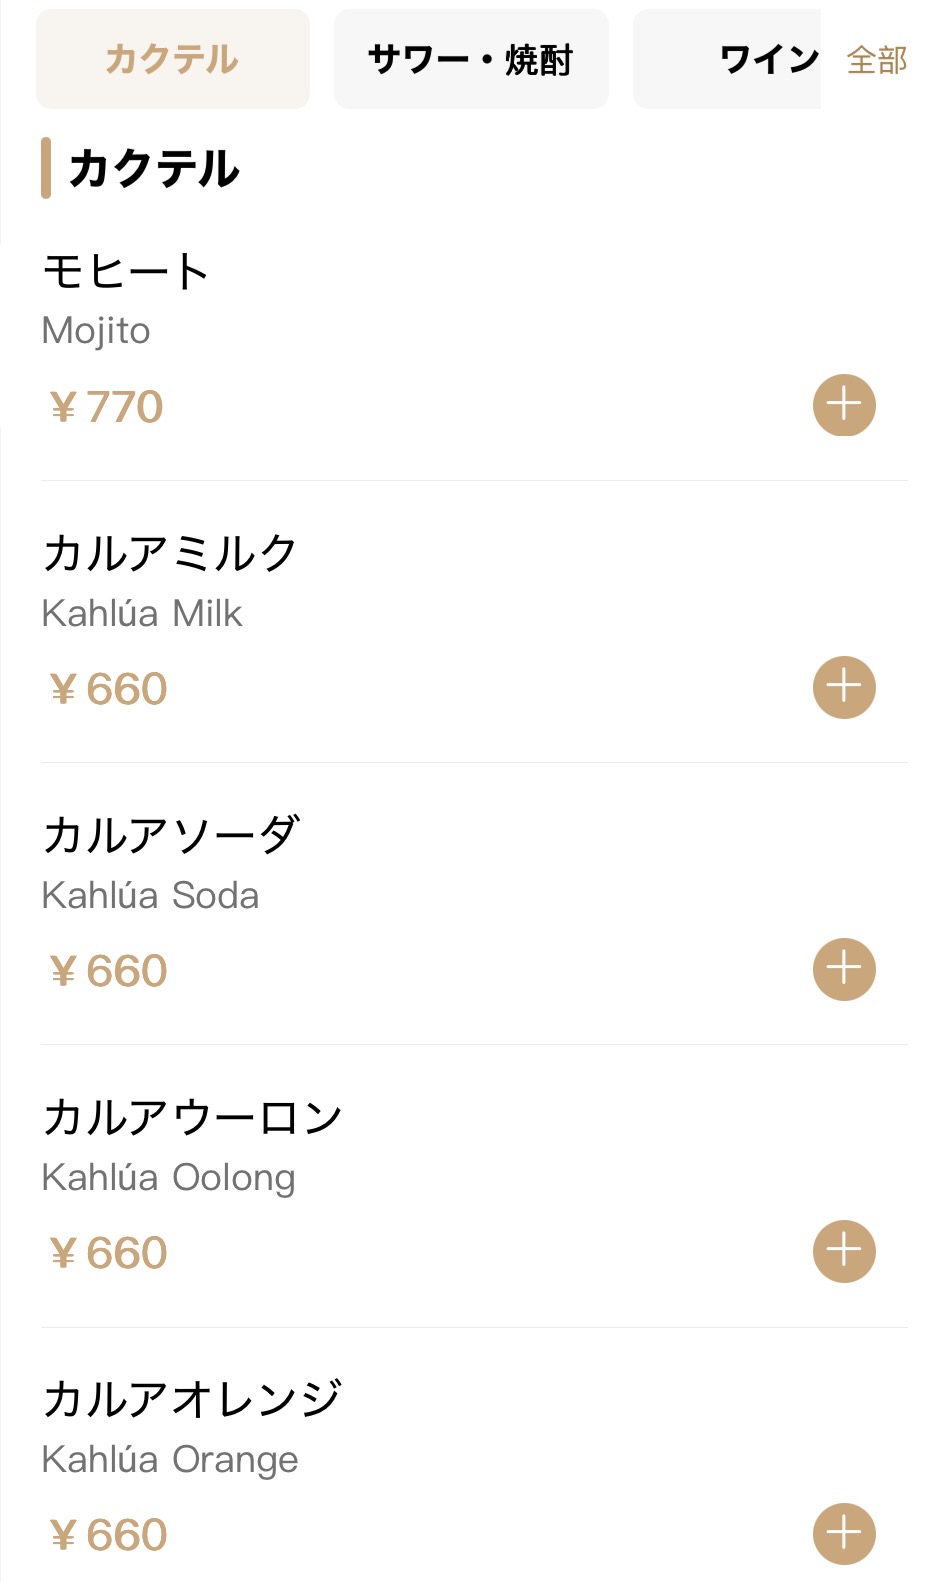This screenshot has width=949, height=1582.
Task: Open カルアウーロン drink entry
Action: point(192,1117)
